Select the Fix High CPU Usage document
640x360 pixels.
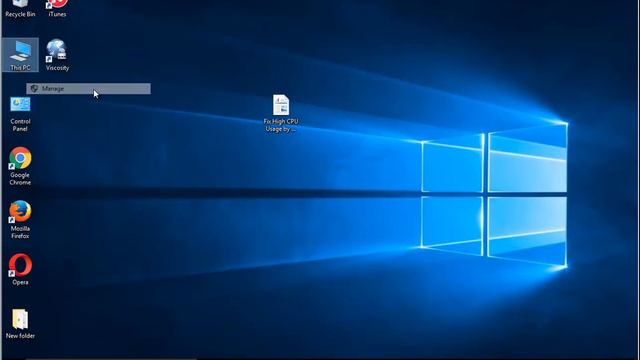pyautogui.click(x=281, y=113)
